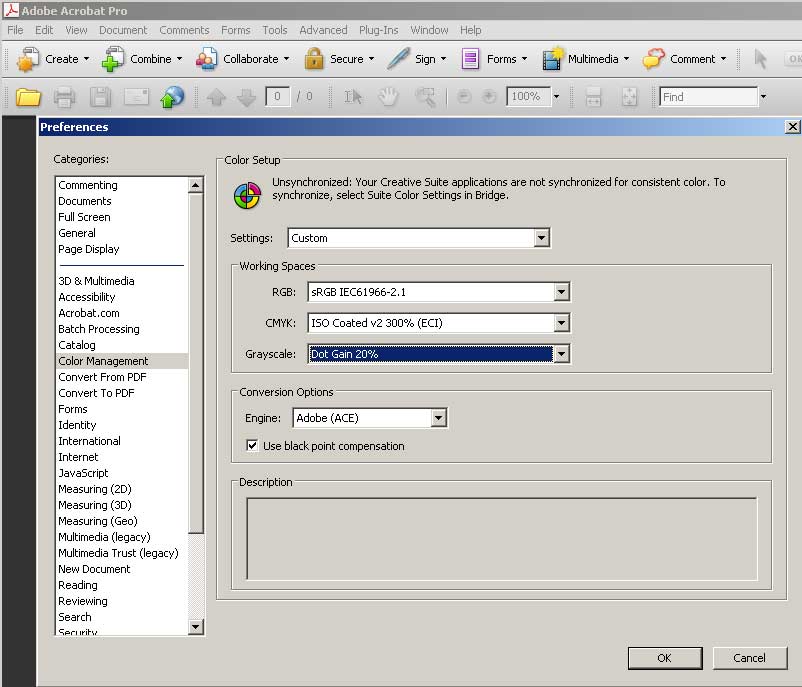This screenshot has width=802, height=687.
Task: Go to previous page arrow
Action: coord(216,97)
